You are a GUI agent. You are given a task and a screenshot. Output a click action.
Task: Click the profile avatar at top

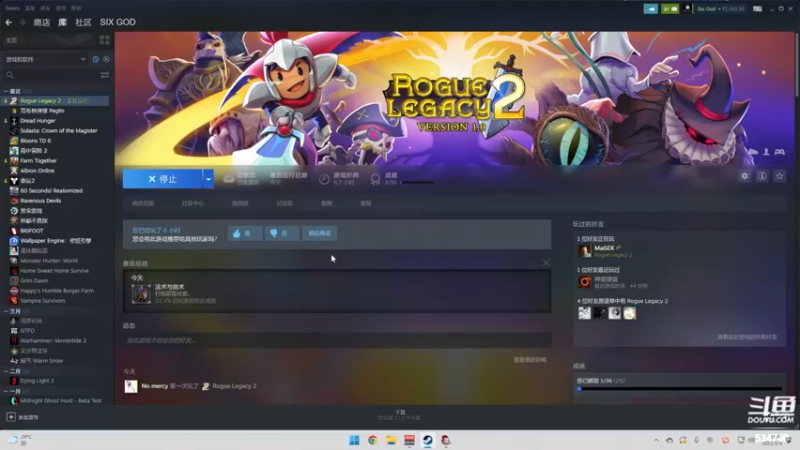coord(687,9)
